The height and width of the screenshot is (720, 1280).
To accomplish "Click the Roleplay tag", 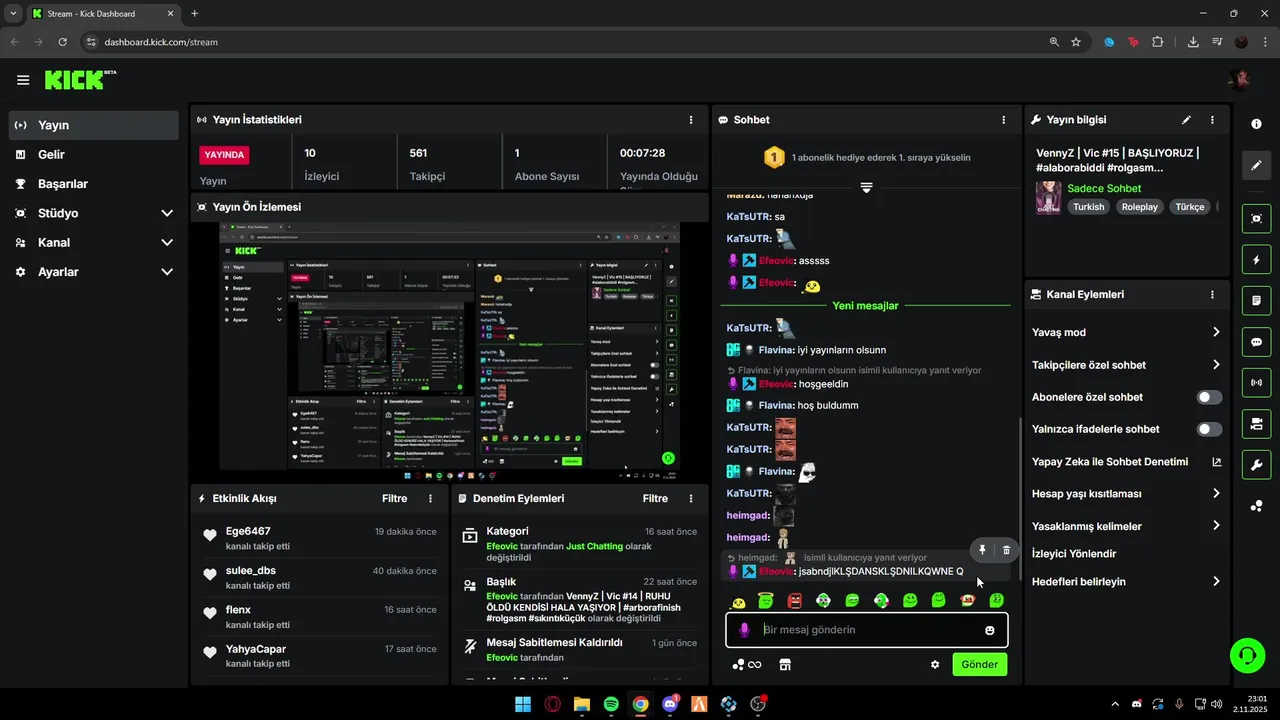I will click(1139, 207).
